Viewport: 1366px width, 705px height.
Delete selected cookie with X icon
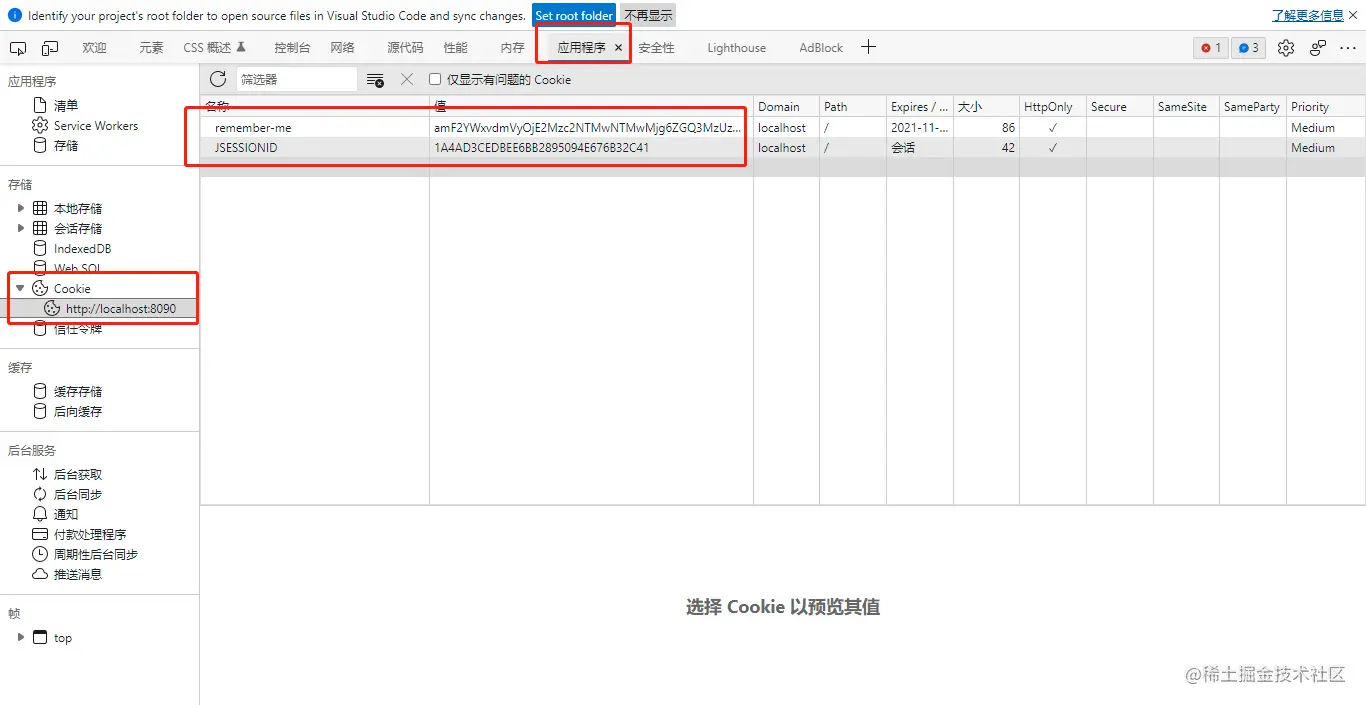pos(407,79)
